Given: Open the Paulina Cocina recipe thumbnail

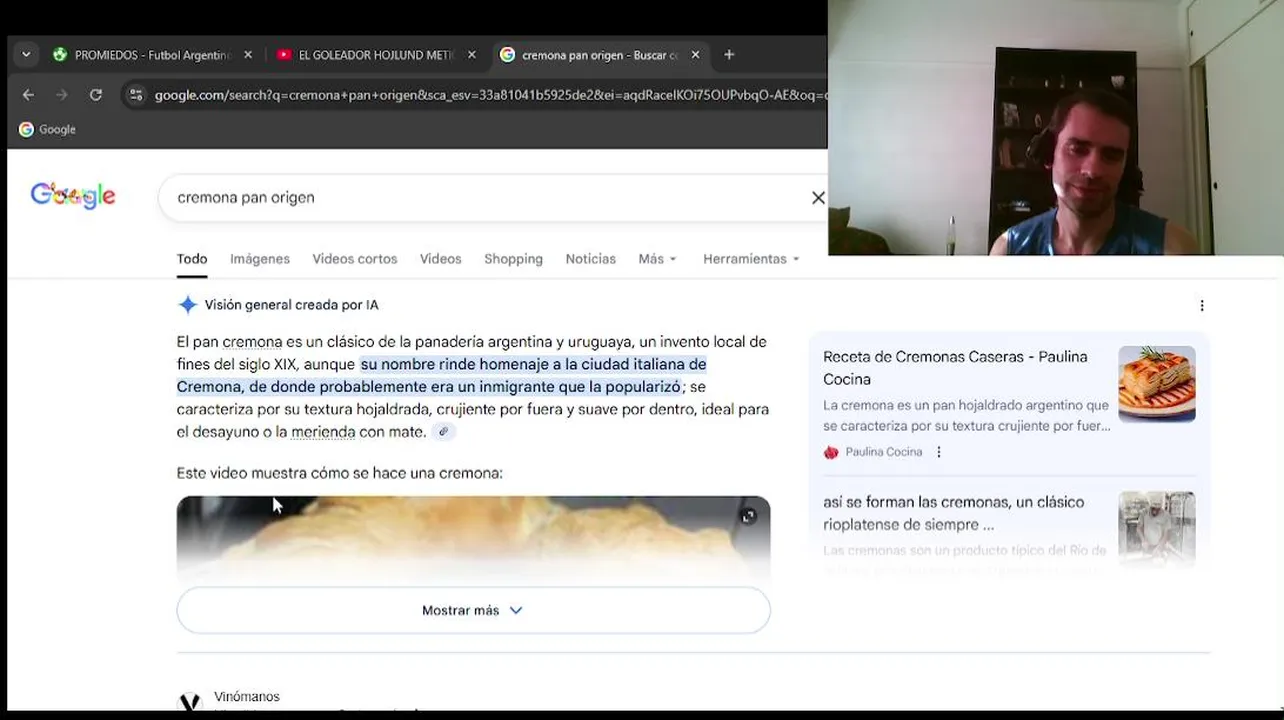Looking at the screenshot, I should pos(1157,384).
